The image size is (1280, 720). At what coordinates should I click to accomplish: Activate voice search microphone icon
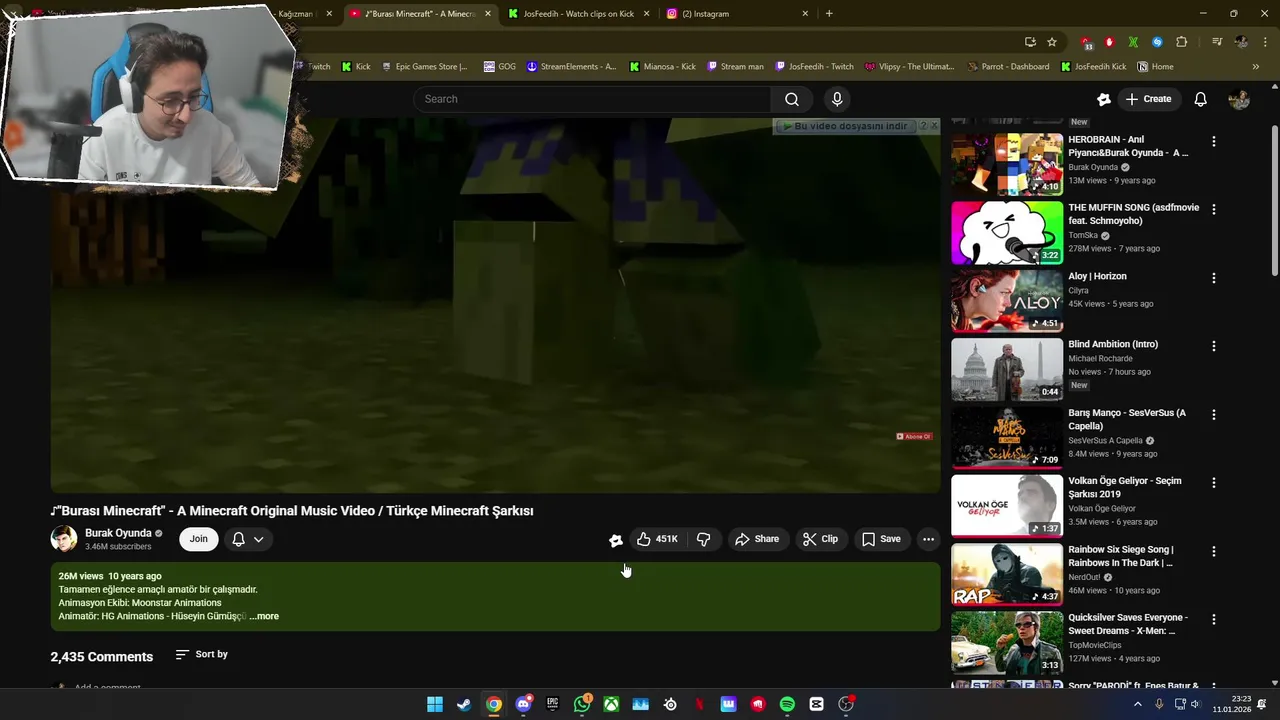[x=837, y=99]
